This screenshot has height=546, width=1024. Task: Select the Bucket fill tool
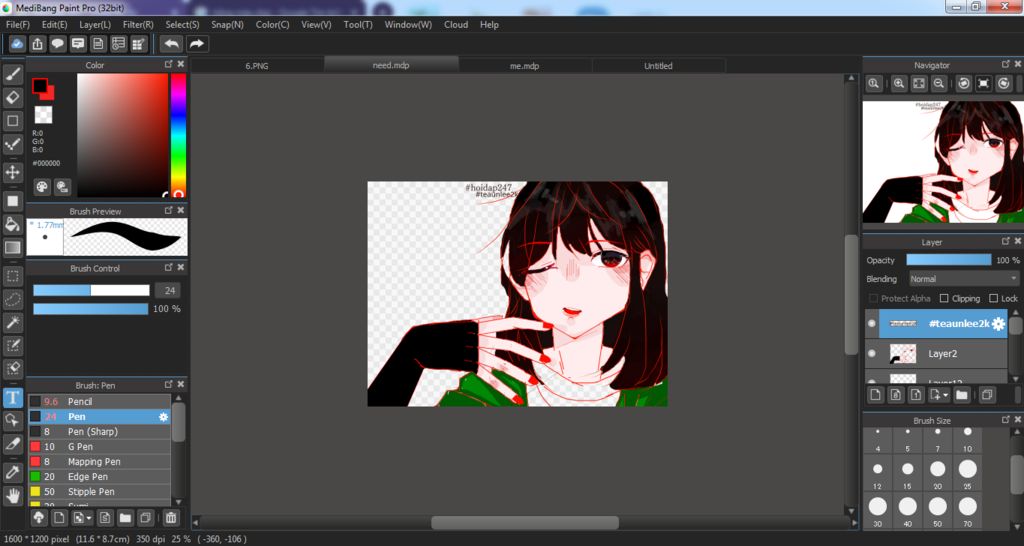[12, 224]
